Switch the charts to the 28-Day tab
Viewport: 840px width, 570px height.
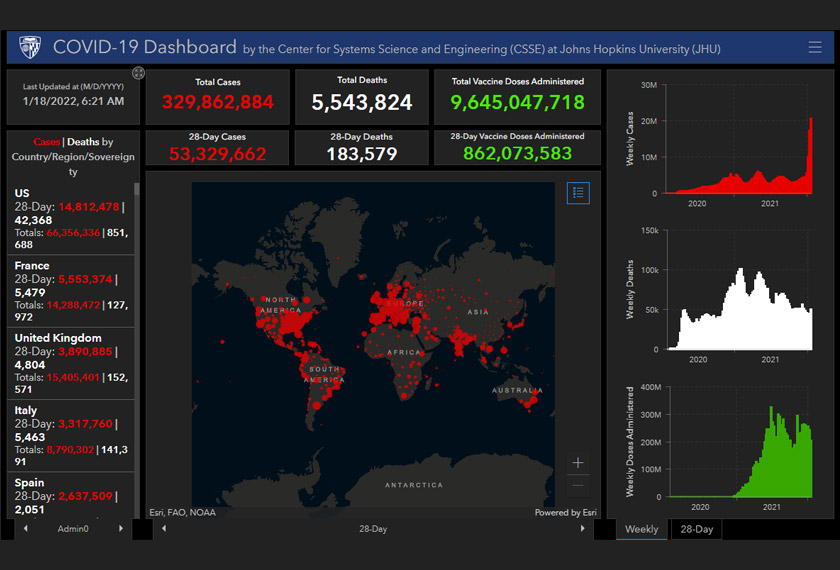(697, 529)
